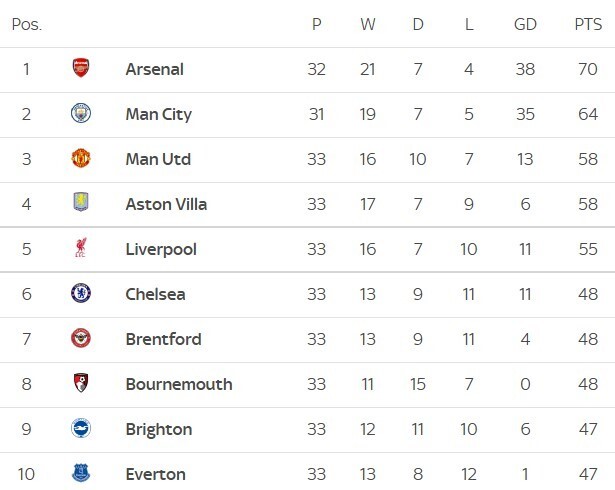Open the Aston Villa team page

point(166,204)
